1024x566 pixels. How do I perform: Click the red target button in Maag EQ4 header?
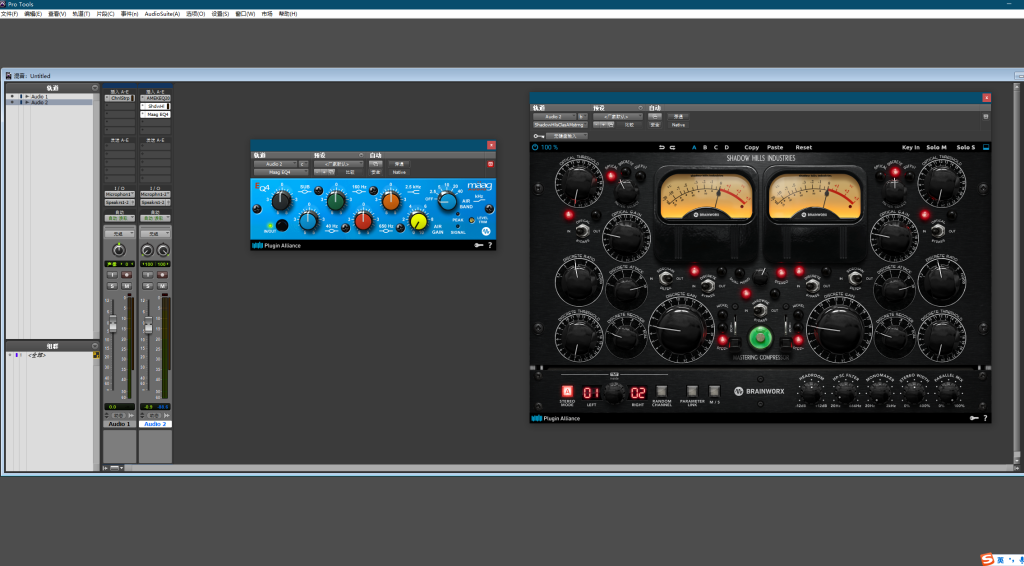[490, 164]
